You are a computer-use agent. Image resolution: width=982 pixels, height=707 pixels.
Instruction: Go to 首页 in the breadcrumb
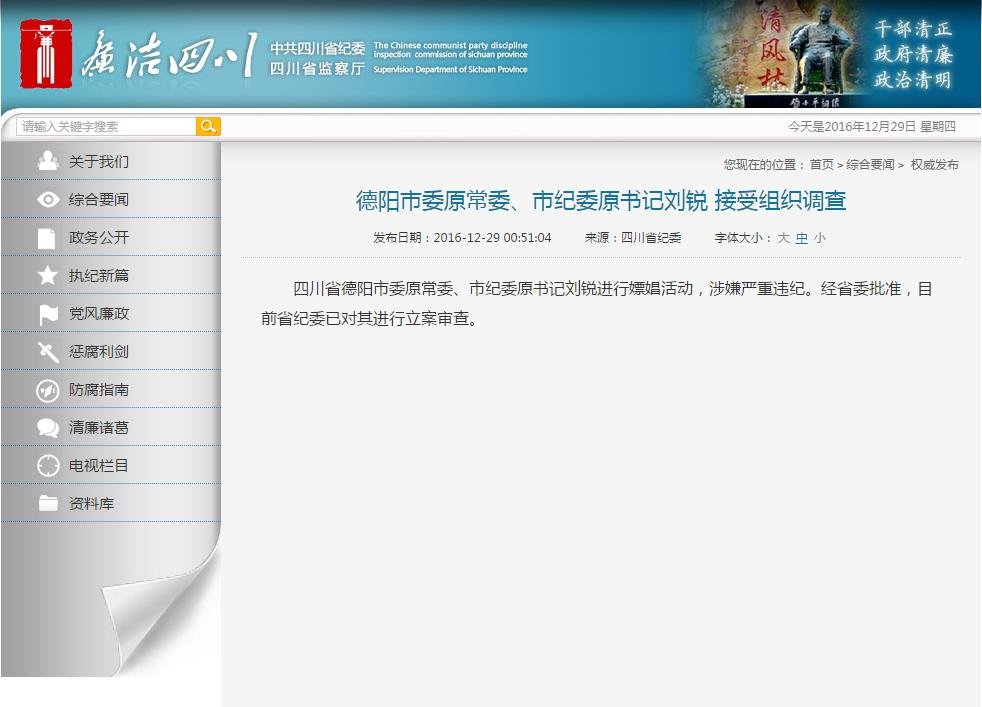[x=821, y=165]
